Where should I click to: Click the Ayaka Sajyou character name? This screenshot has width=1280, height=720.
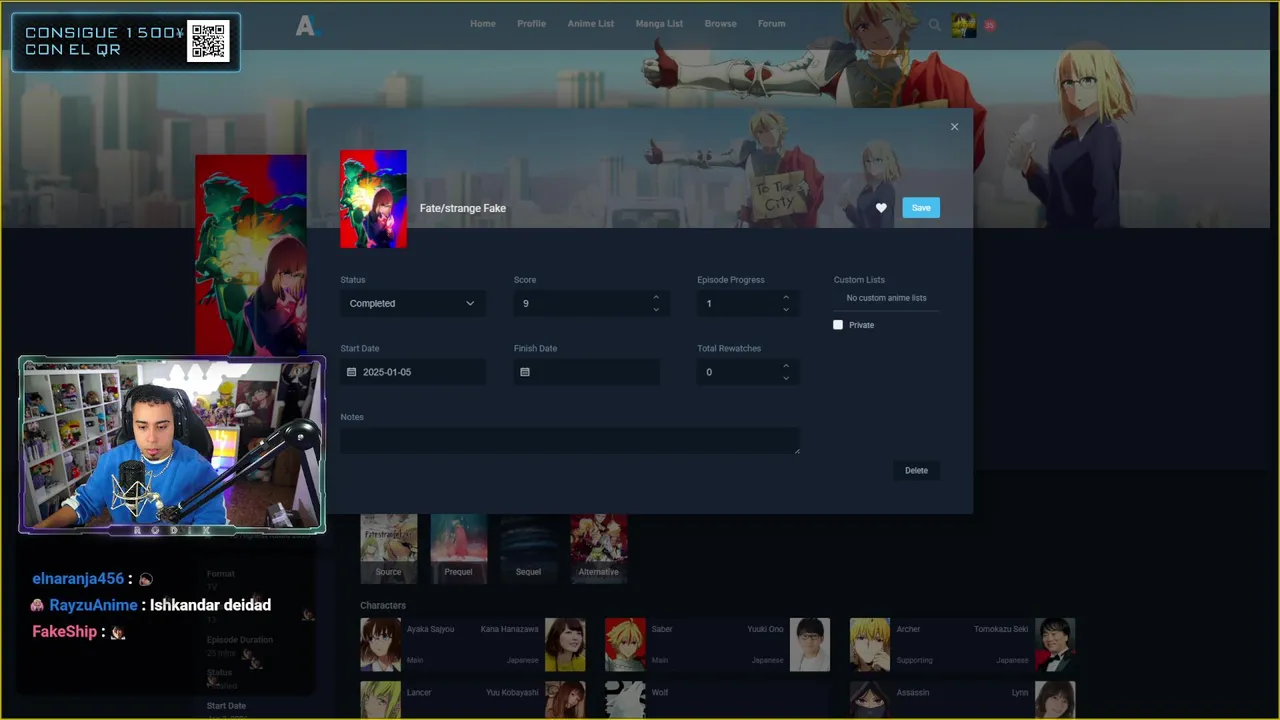[430, 629]
